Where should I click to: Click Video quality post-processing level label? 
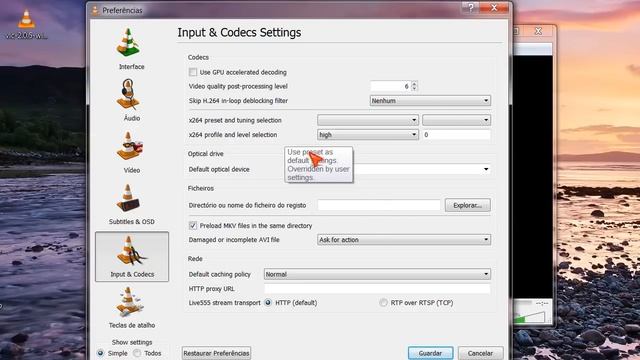tap(238, 87)
